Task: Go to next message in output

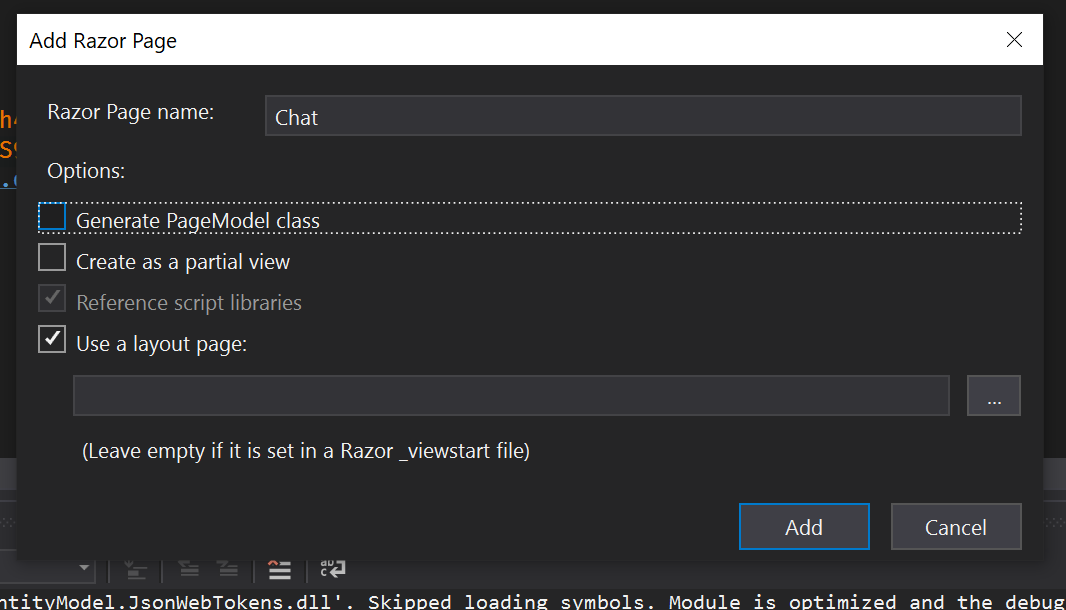Action: [x=228, y=569]
